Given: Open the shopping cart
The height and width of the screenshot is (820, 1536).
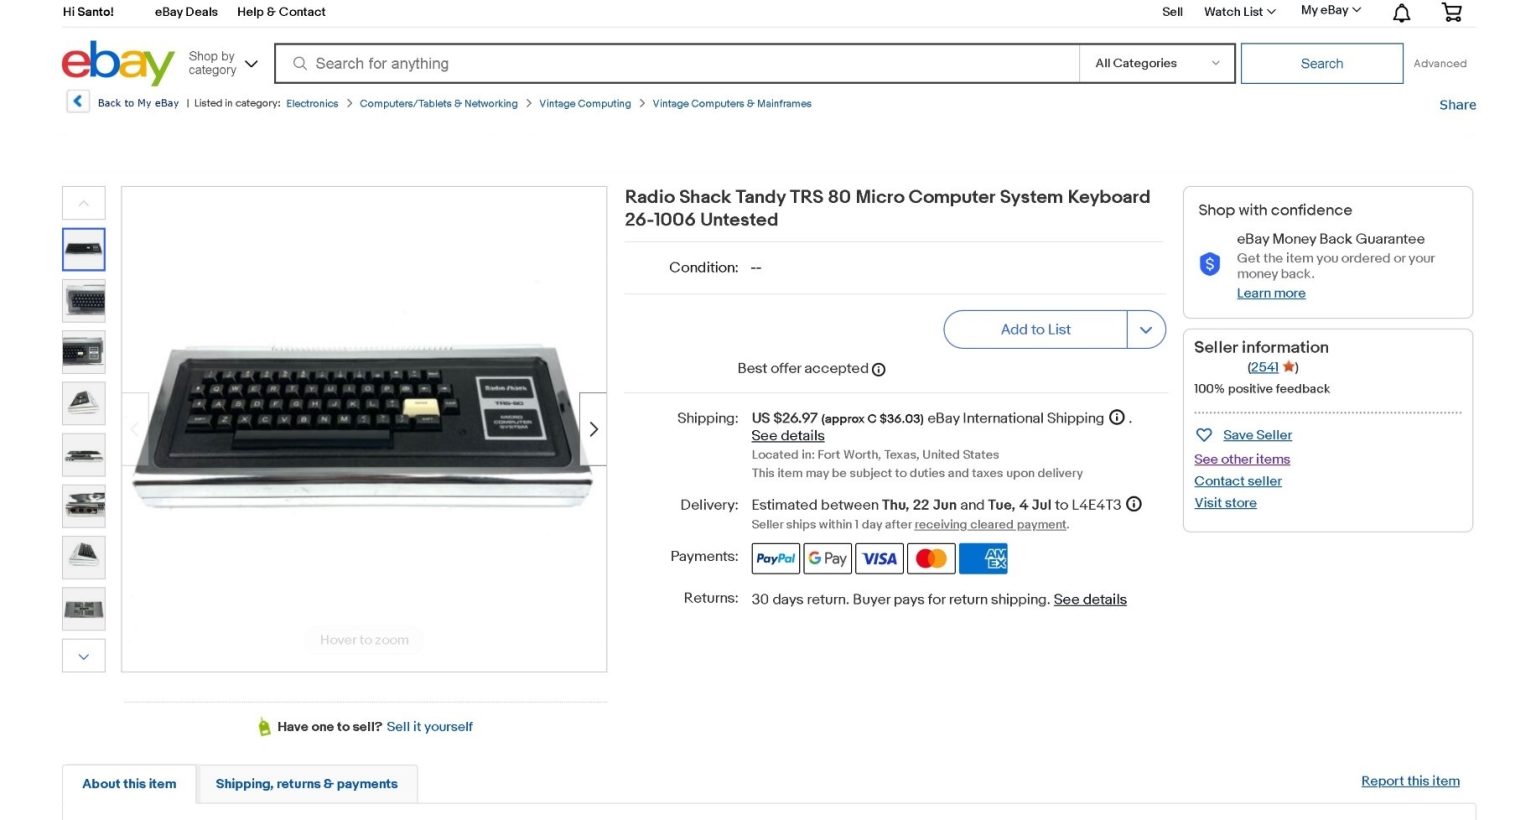Looking at the screenshot, I should click(x=1452, y=11).
